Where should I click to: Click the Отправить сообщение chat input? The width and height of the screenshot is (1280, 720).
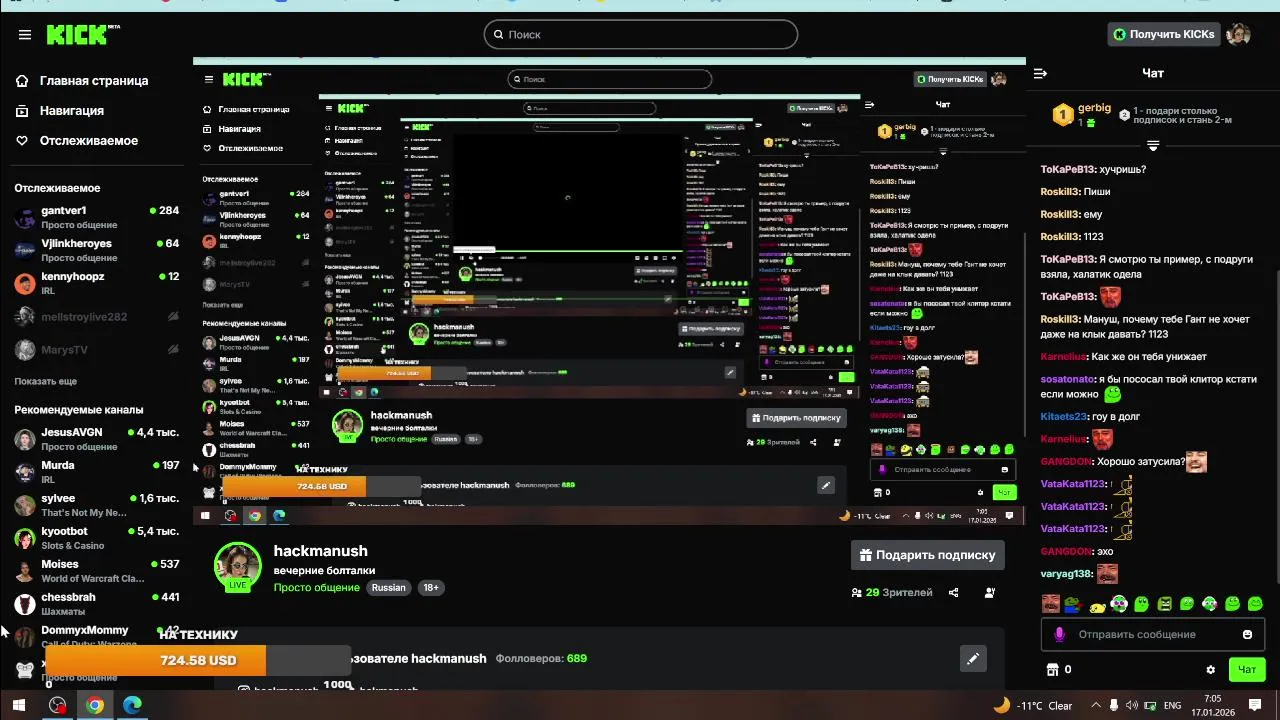(x=1152, y=635)
